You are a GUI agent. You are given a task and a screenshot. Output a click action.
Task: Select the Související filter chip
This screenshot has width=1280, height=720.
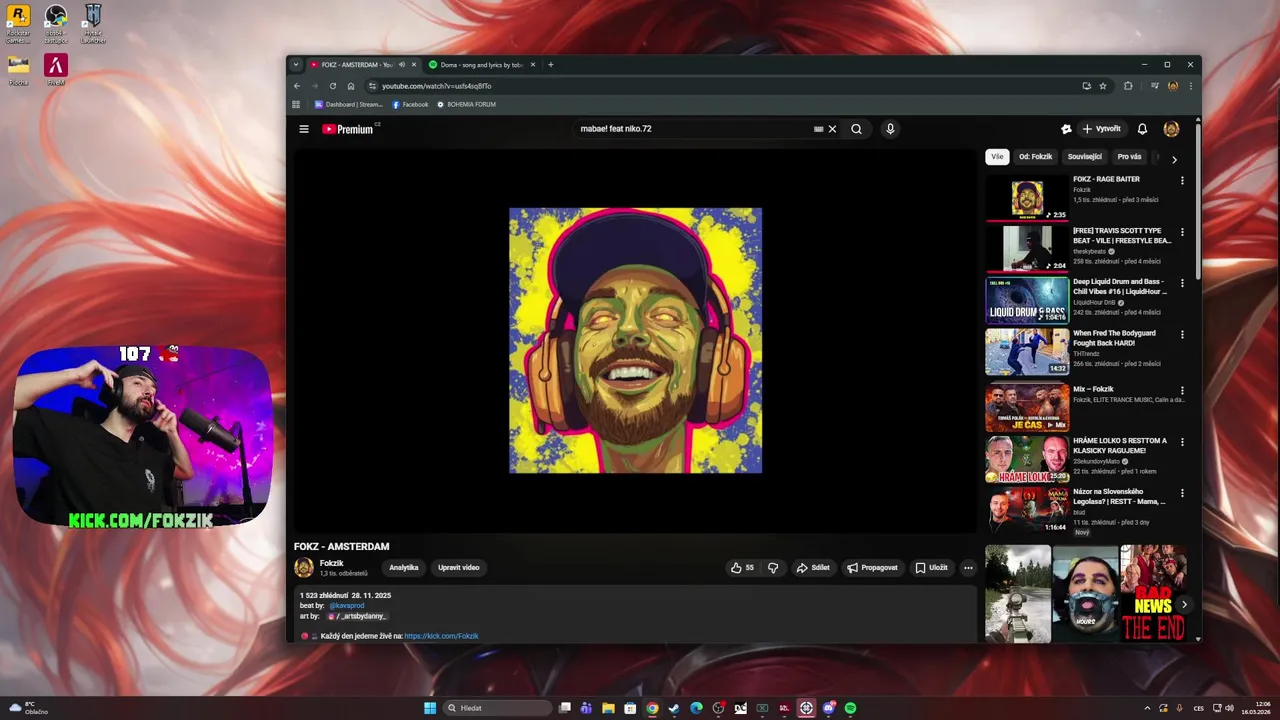(x=1085, y=157)
